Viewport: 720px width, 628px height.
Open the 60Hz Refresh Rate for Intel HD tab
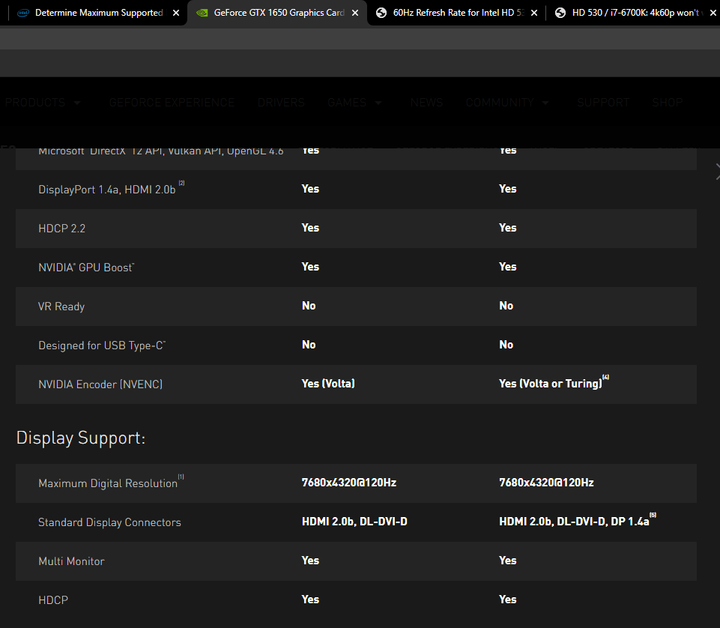457,13
